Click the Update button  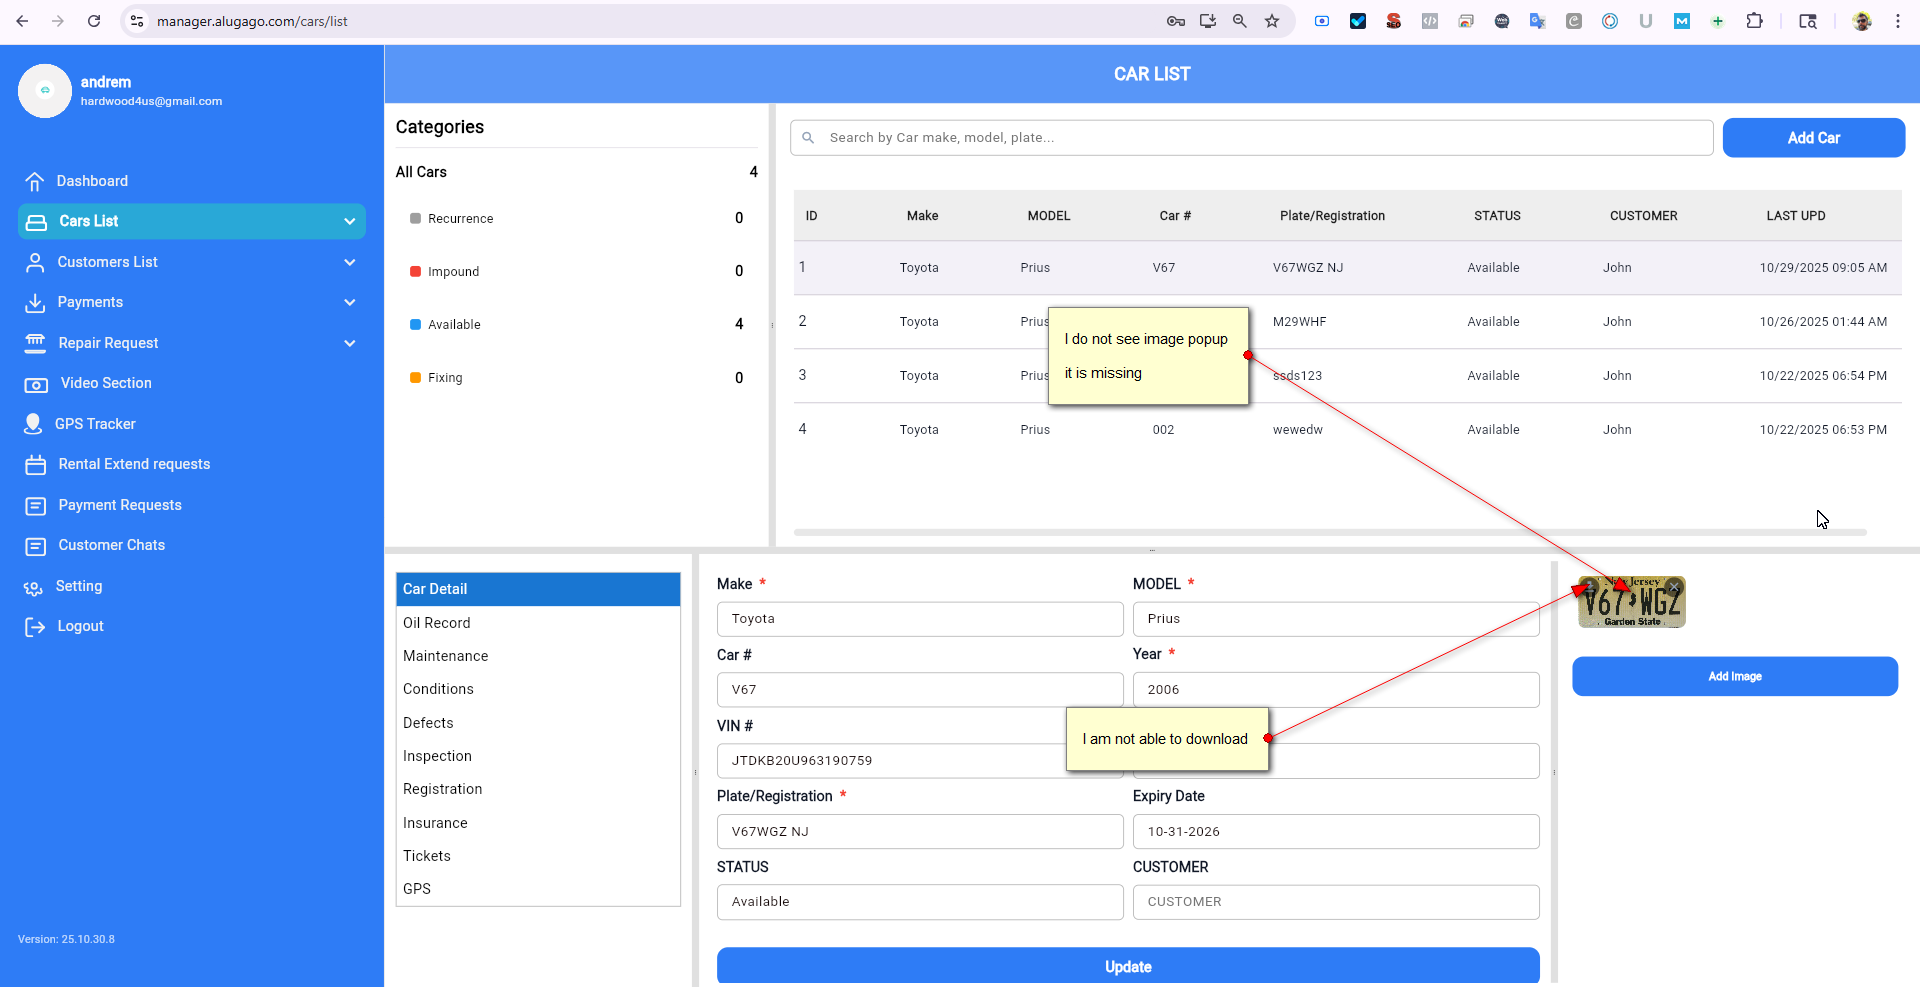pyautogui.click(x=1127, y=966)
